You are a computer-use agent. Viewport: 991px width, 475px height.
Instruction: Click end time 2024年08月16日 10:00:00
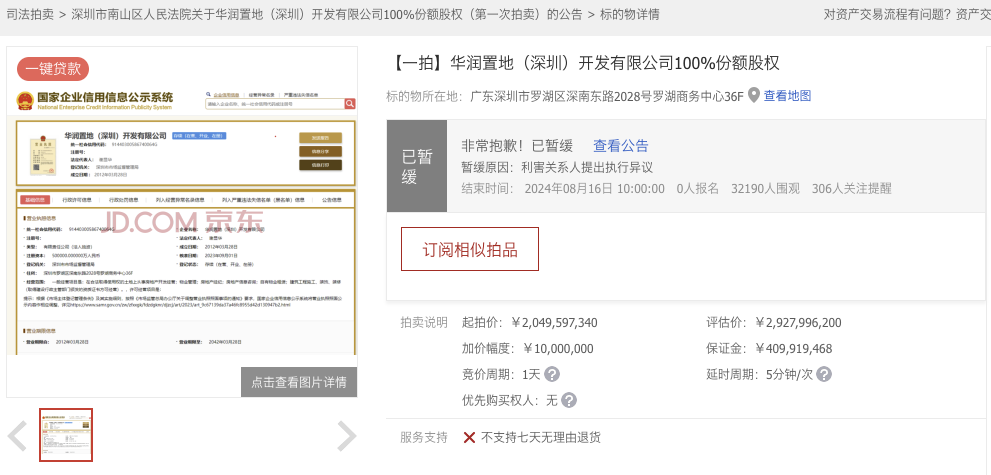594,188
